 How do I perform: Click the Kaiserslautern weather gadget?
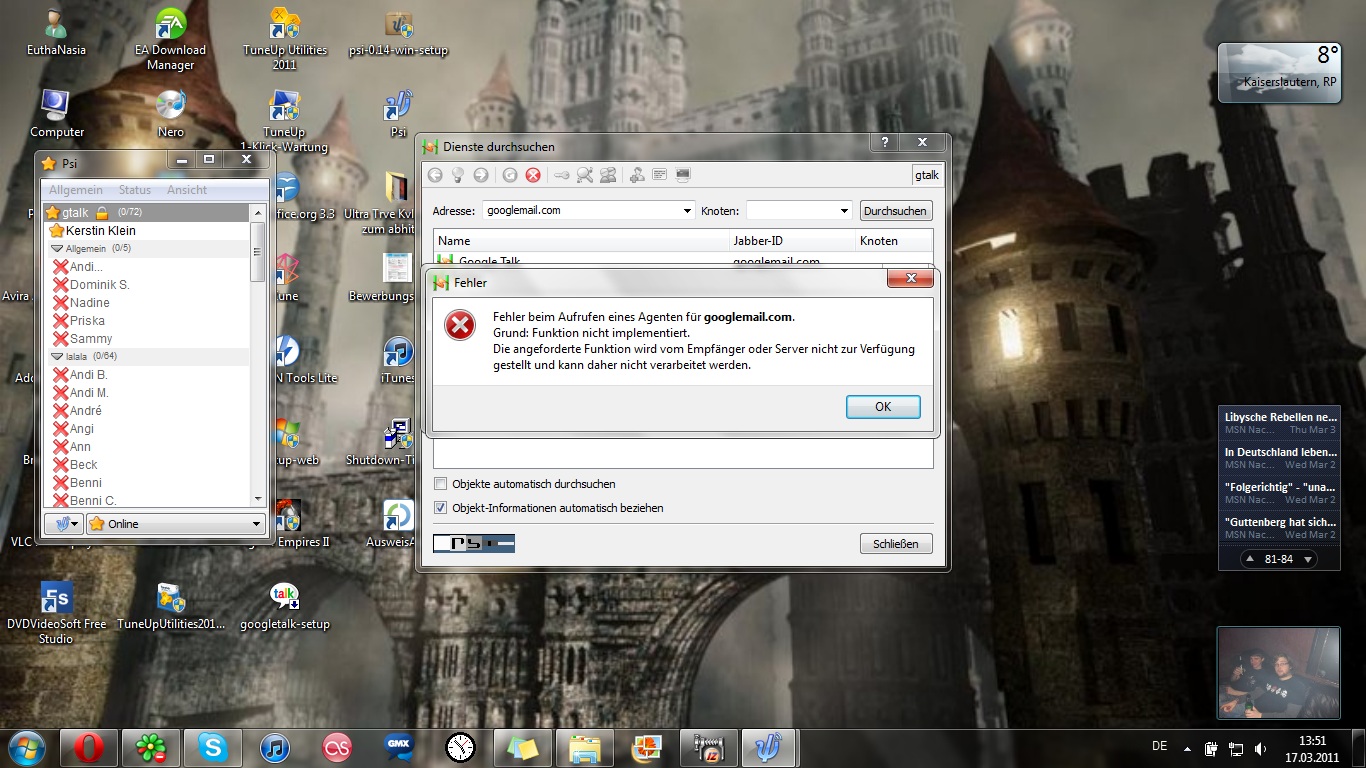pyautogui.click(x=1279, y=73)
